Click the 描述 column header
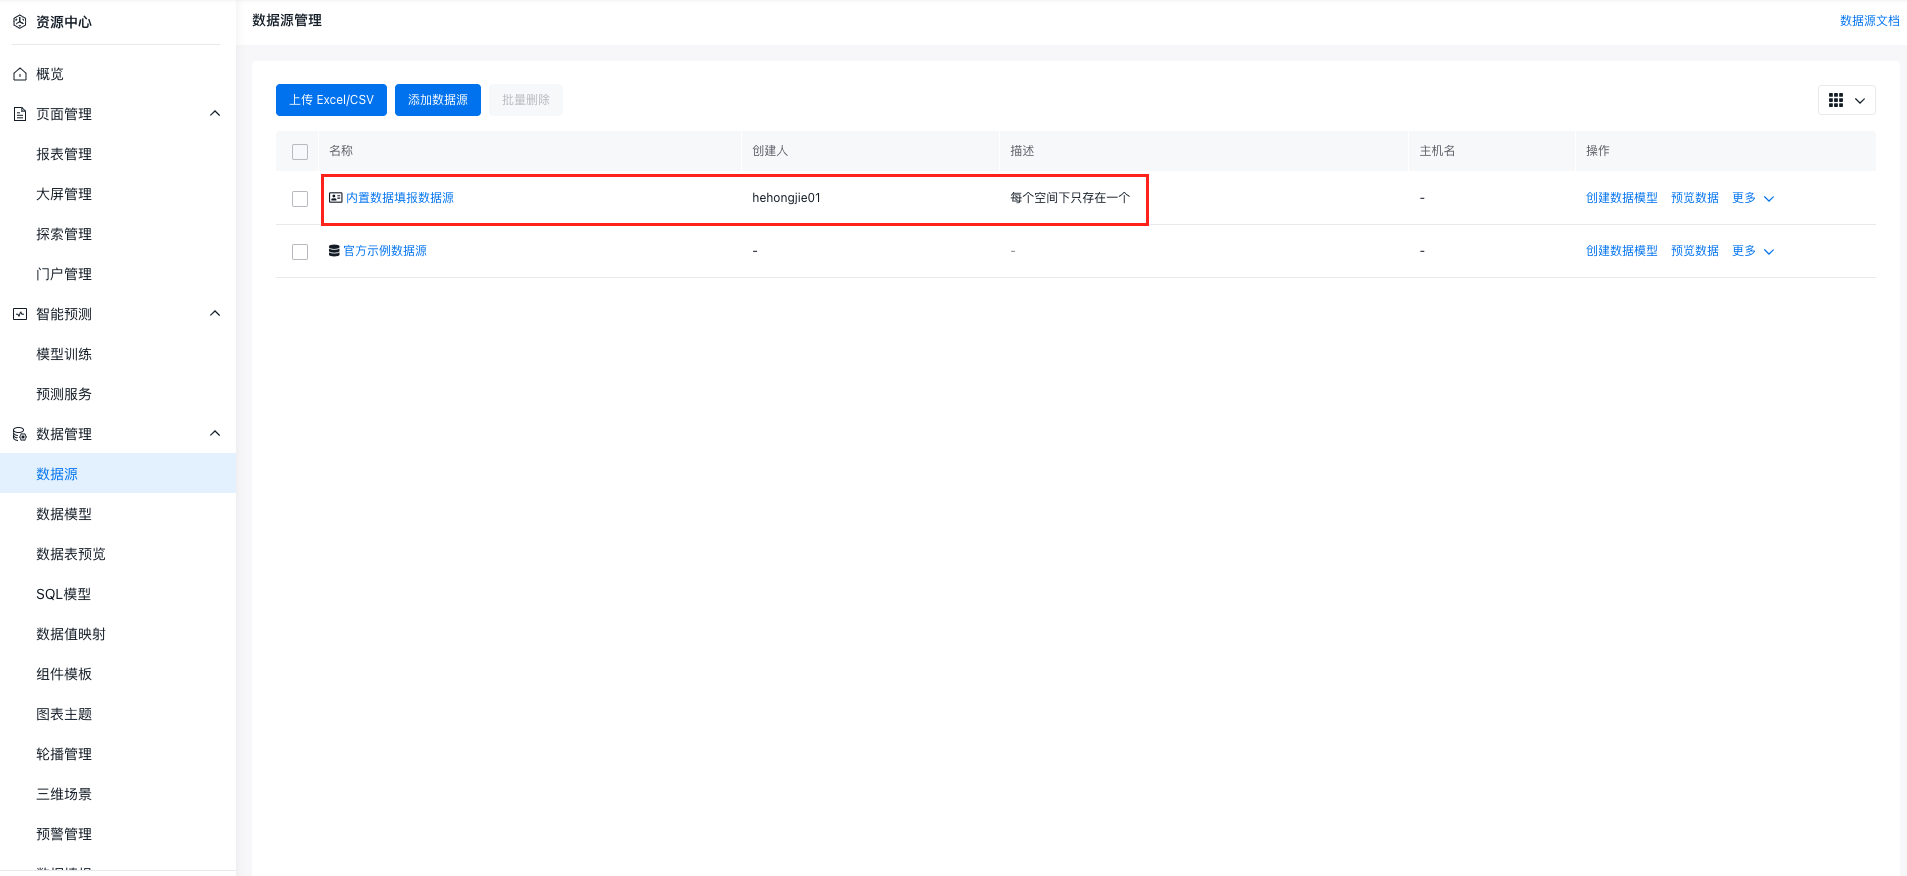 click(x=1022, y=151)
